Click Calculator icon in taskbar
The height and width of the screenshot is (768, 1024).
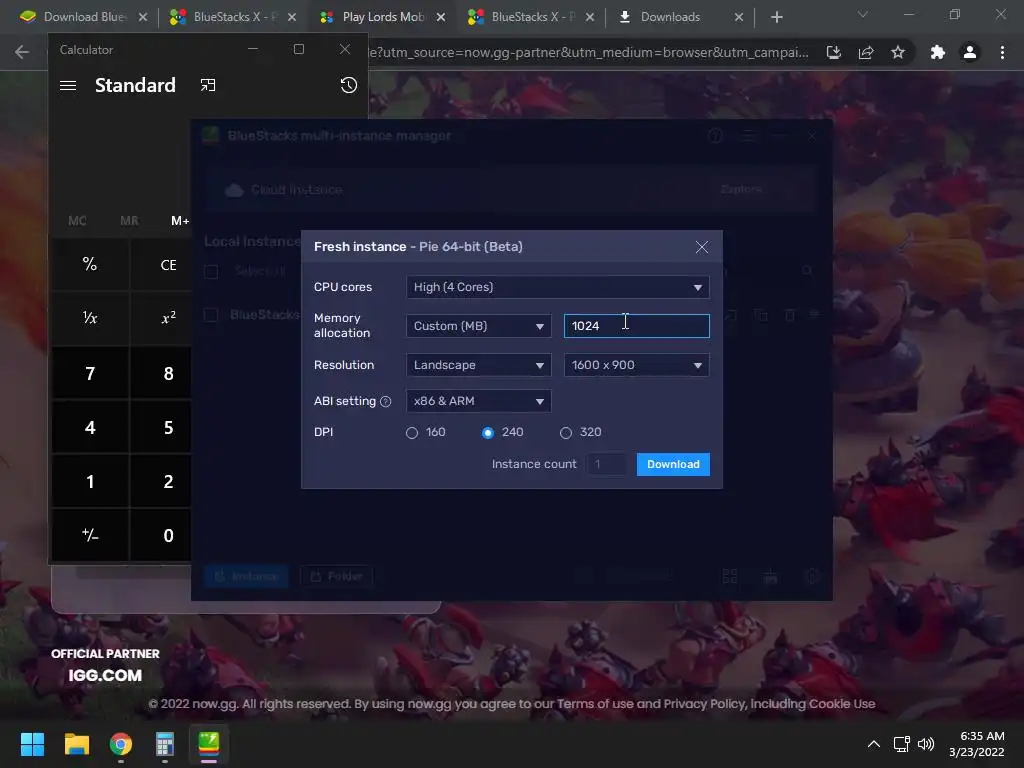pos(165,744)
